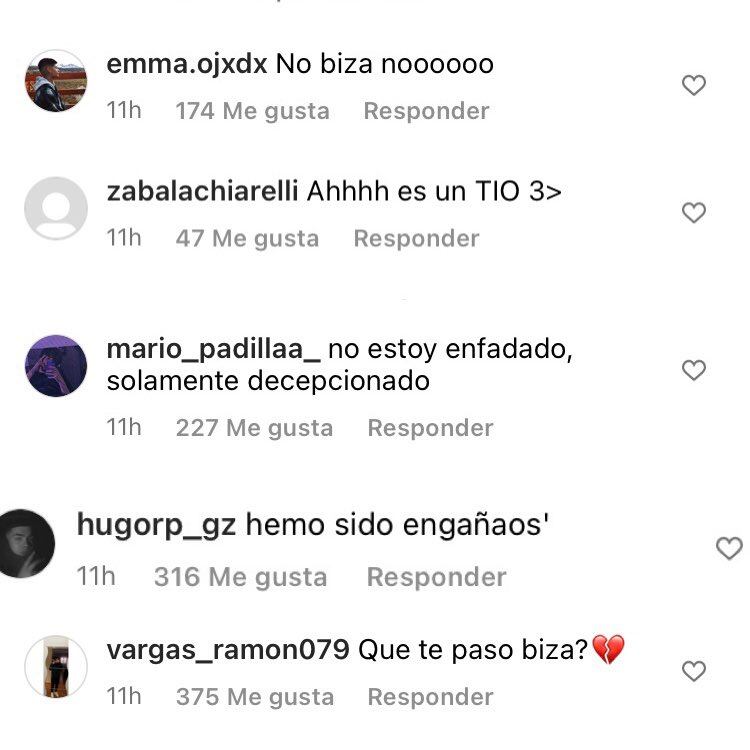Viewport: 750px width, 750px height.
Task: Like the emma.ojxdx comment with the heart
Action: [694, 86]
